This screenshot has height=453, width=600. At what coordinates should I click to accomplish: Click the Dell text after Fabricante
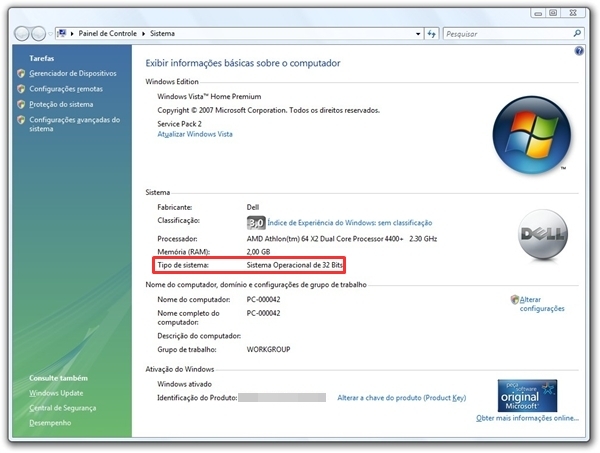pyautogui.click(x=253, y=207)
